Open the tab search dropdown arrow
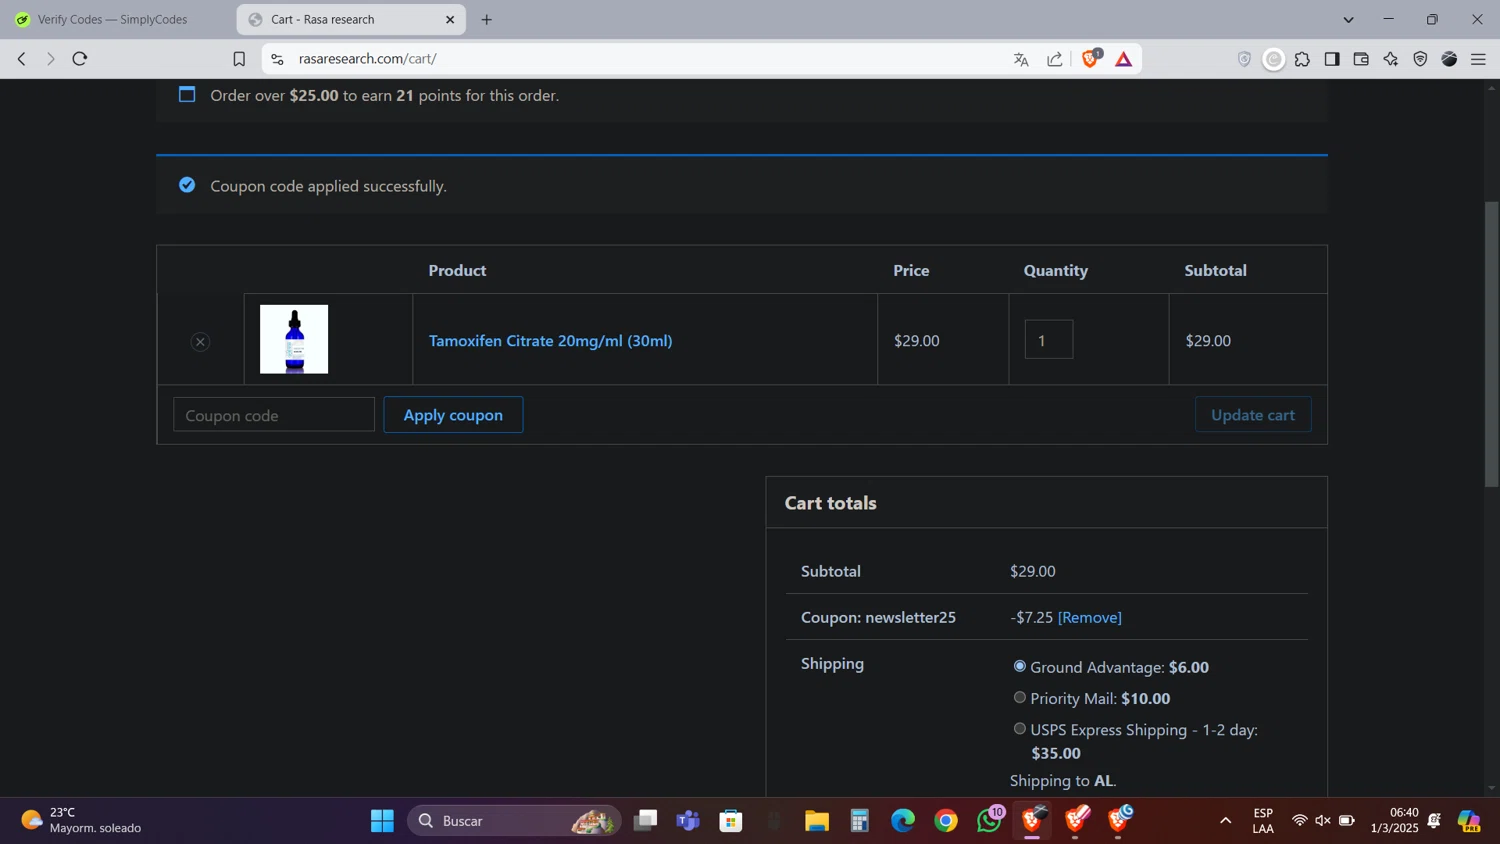 [x=1348, y=20]
